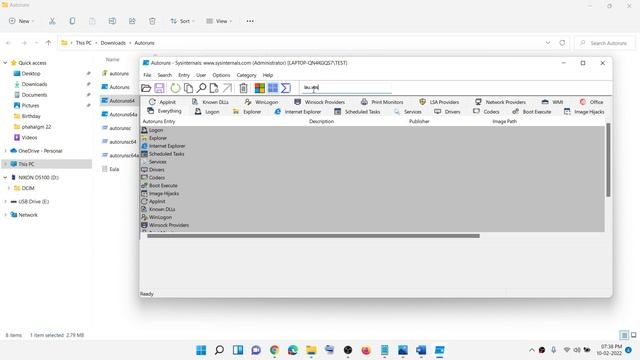Viewport: 640px width, 360px height.
Task: Click the This PC breadcrumb in address bar
Action: click(x=83, y=43)
